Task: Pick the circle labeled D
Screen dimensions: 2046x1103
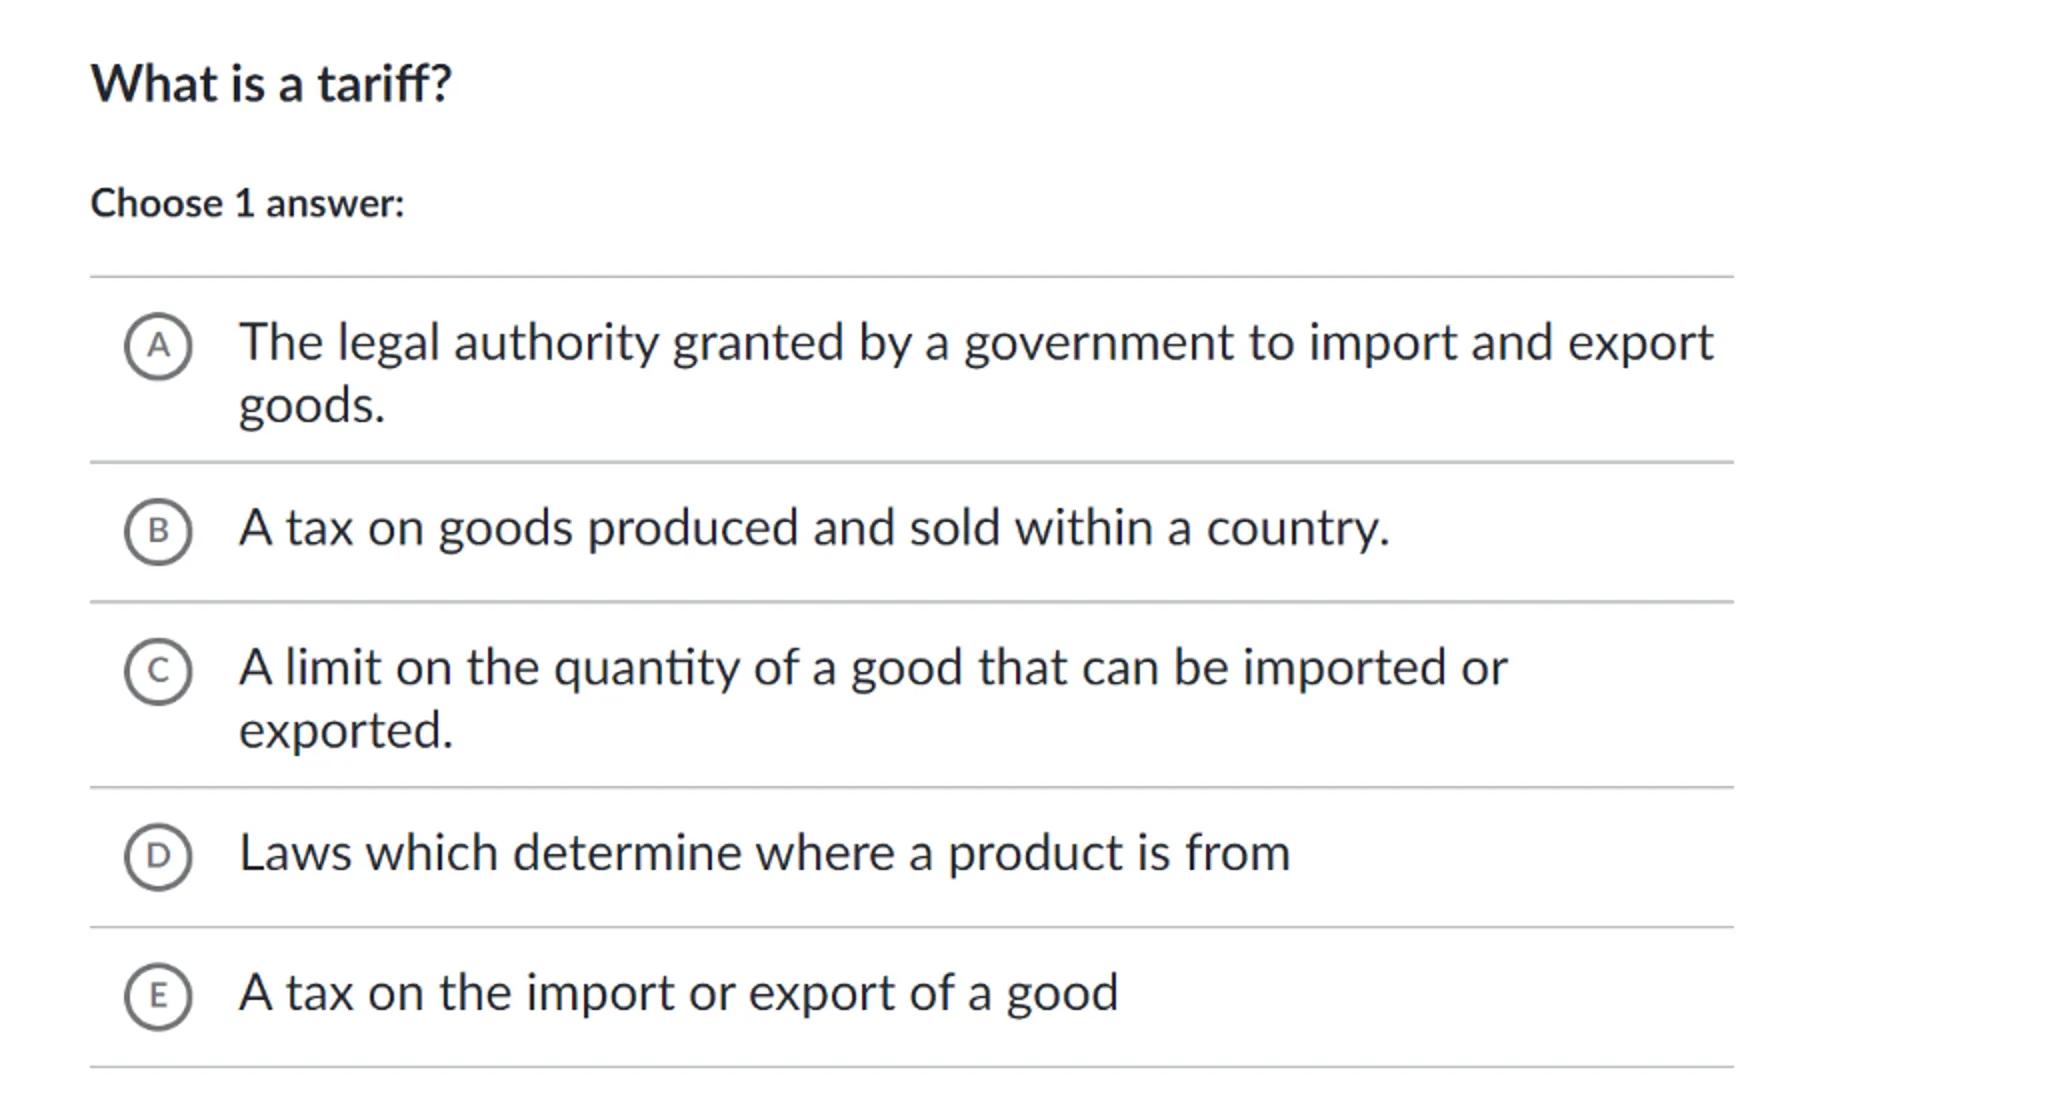Action: click(158, 856)
